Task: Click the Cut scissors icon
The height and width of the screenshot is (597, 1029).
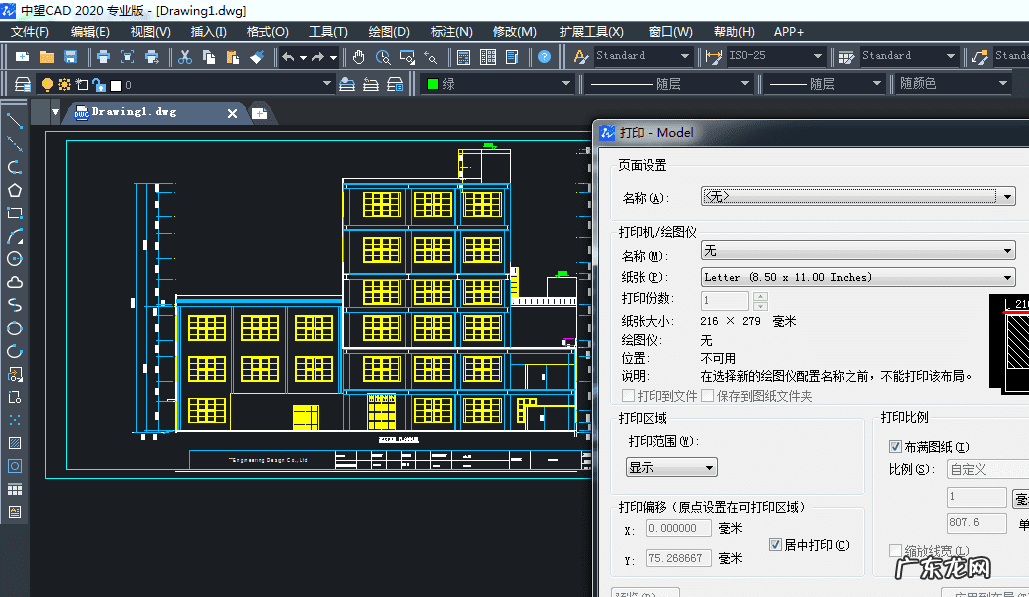Action: pyautogui.click(x=184, y=57)
